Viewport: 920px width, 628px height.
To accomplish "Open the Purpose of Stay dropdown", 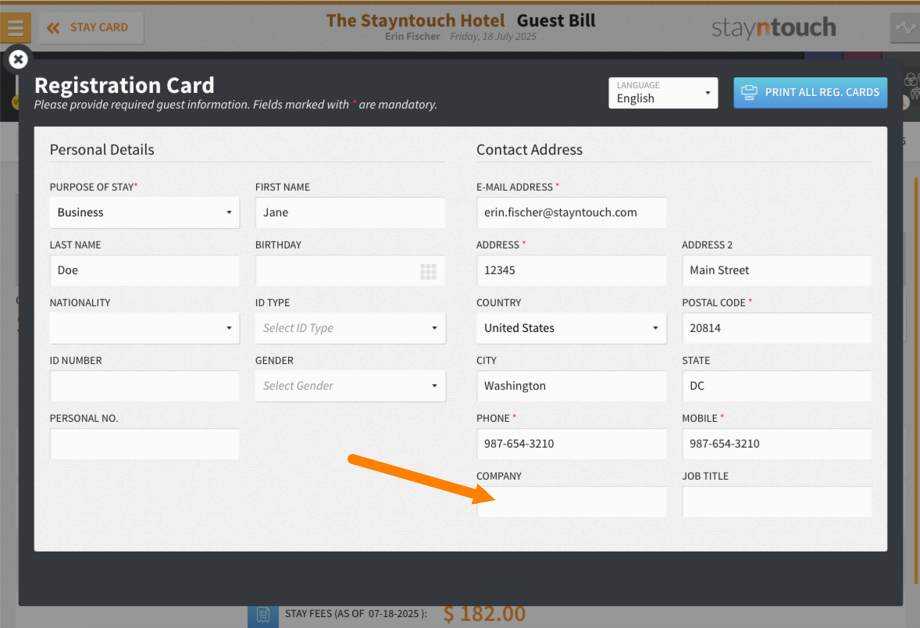I will [144, 212].
